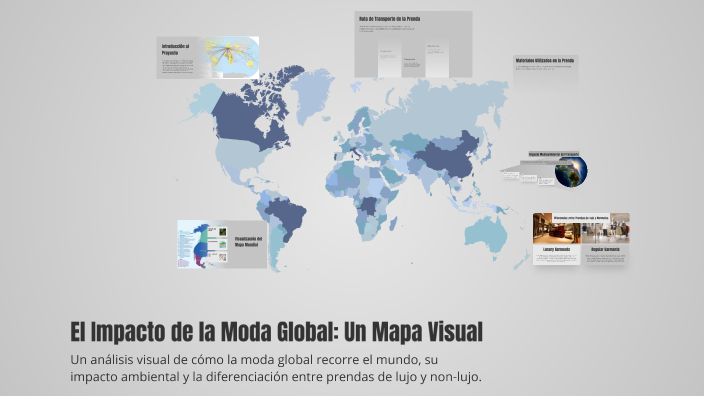Open the "Introducción al Proyecto" heading
This screenshot has width=704, height=396.
tap(176, 49)
